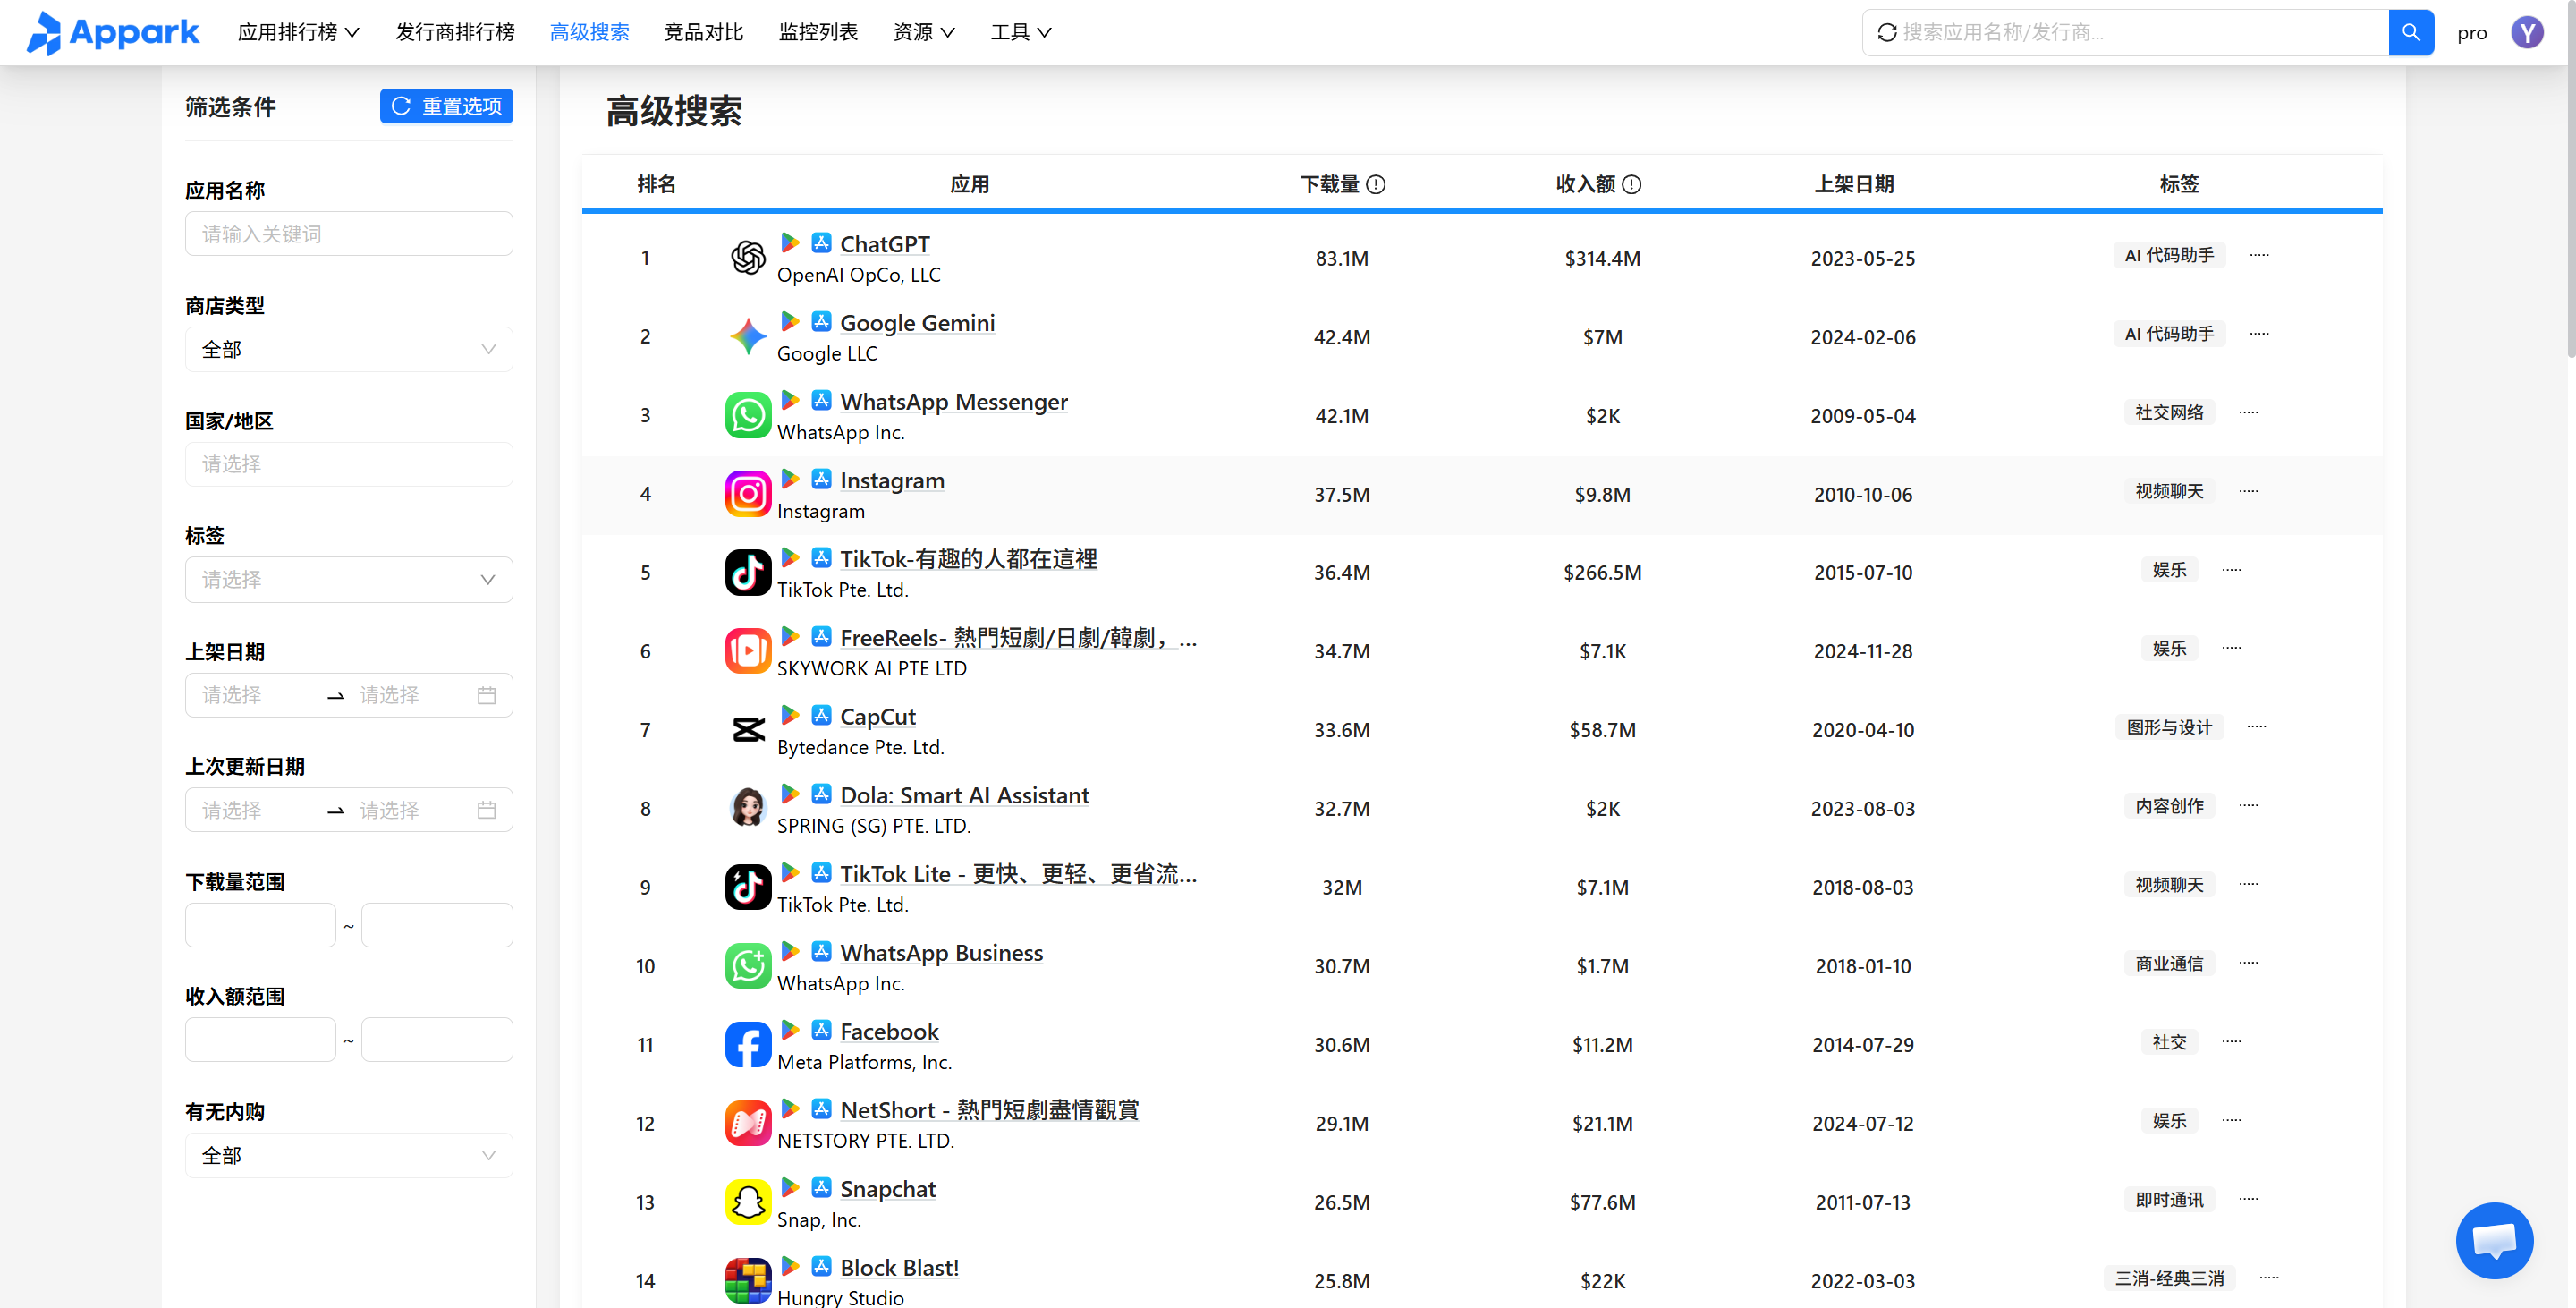Click the WhatsApp Business app icon
The width and height of the screenshot is (2576, 1308).
click(x=748, y=966)
